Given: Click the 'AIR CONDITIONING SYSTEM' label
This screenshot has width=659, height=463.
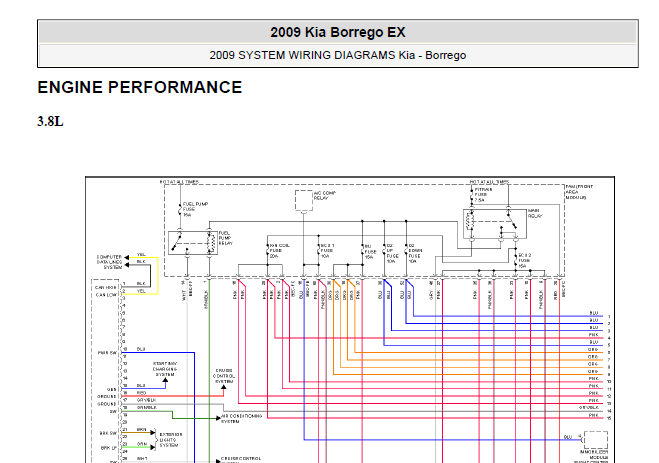Looking at the screenshot, I should (x=242, y=418).
